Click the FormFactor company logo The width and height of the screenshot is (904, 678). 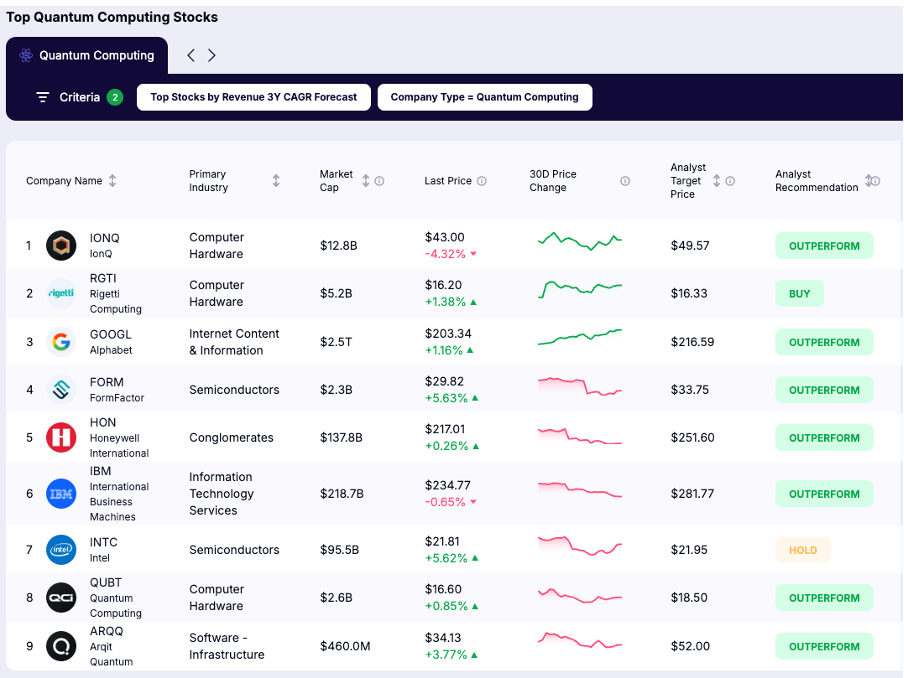tap(61, 390)
